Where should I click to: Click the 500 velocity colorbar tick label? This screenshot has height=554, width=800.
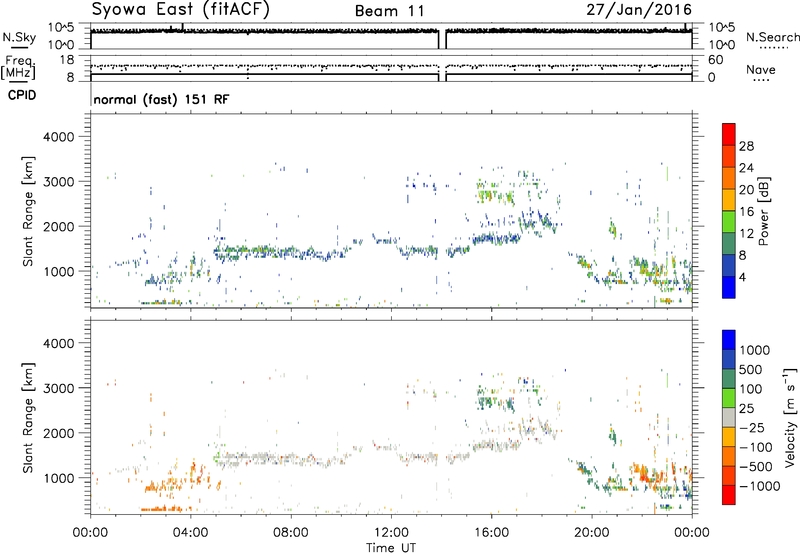[751, 369]
